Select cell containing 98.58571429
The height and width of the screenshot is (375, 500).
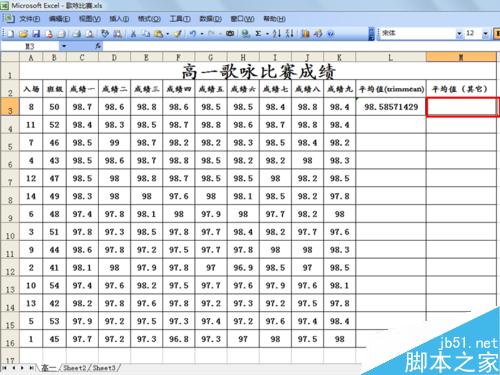click(391, 107)
